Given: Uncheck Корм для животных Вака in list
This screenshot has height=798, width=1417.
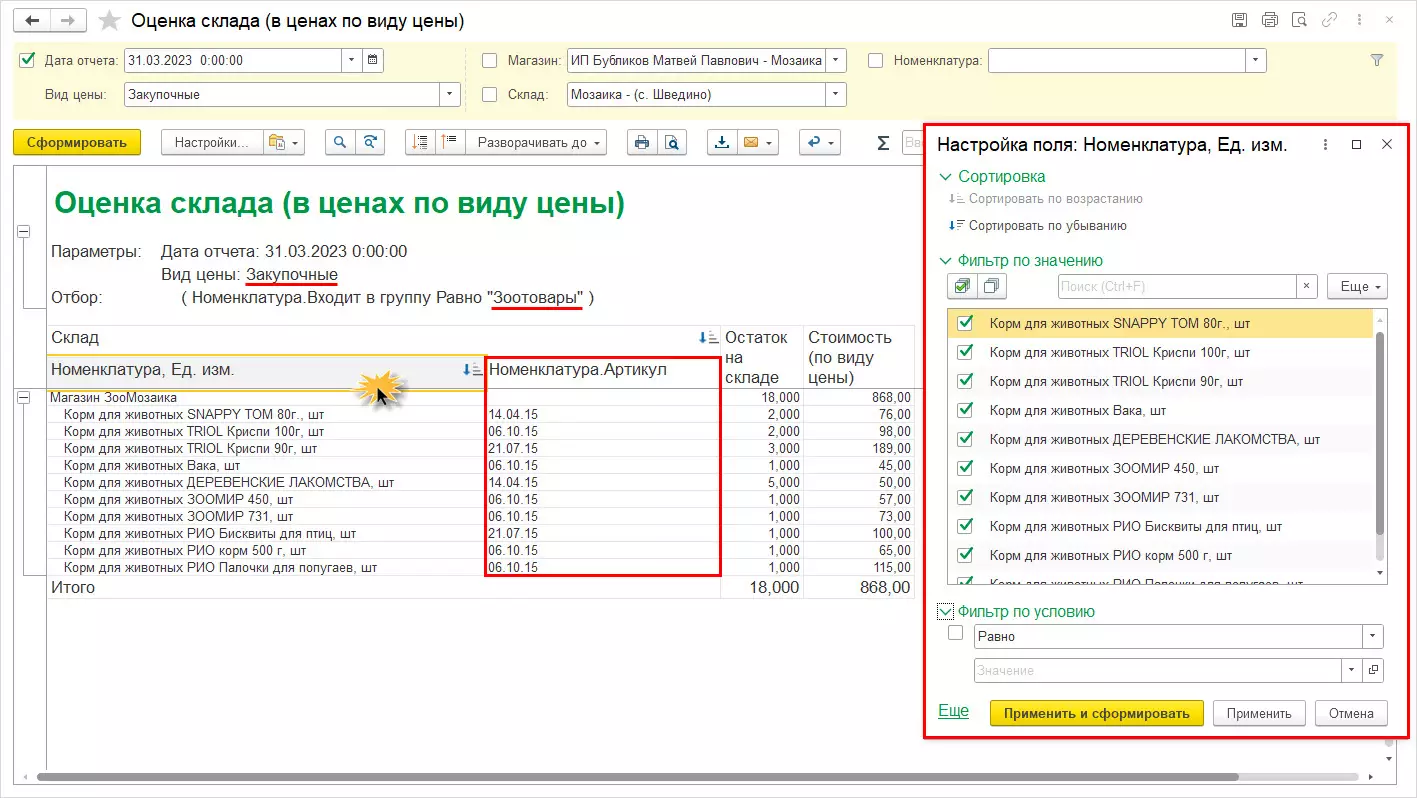Looking at the screenshot, I should (965, 410).
